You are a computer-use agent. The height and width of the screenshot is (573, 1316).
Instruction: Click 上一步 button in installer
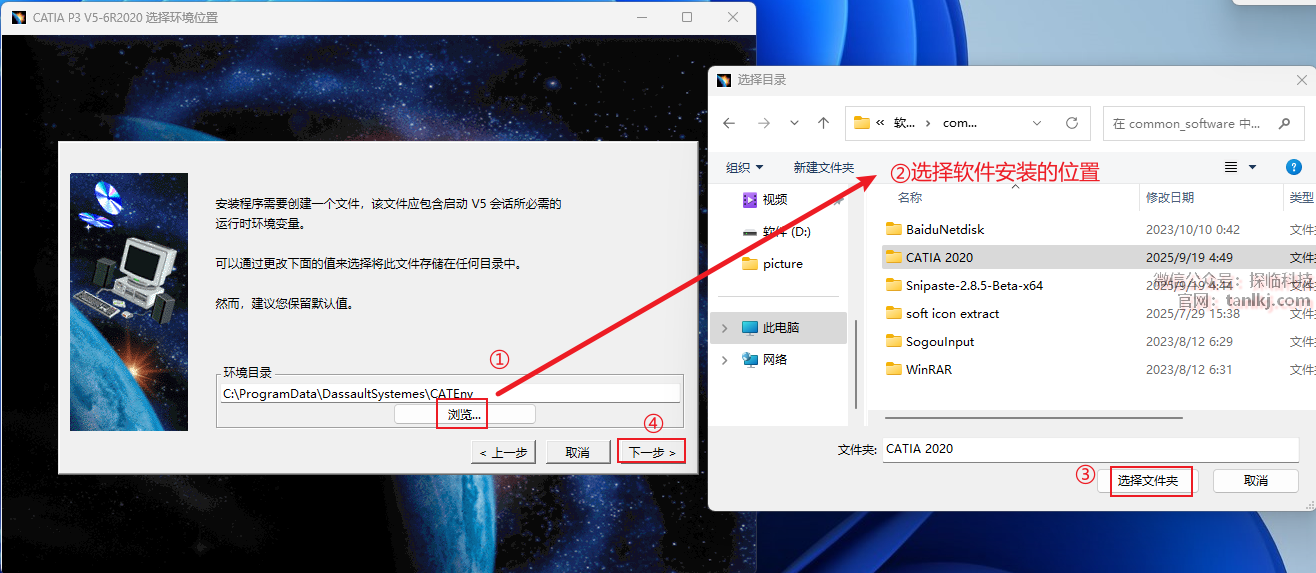click(x=503, y=452)
